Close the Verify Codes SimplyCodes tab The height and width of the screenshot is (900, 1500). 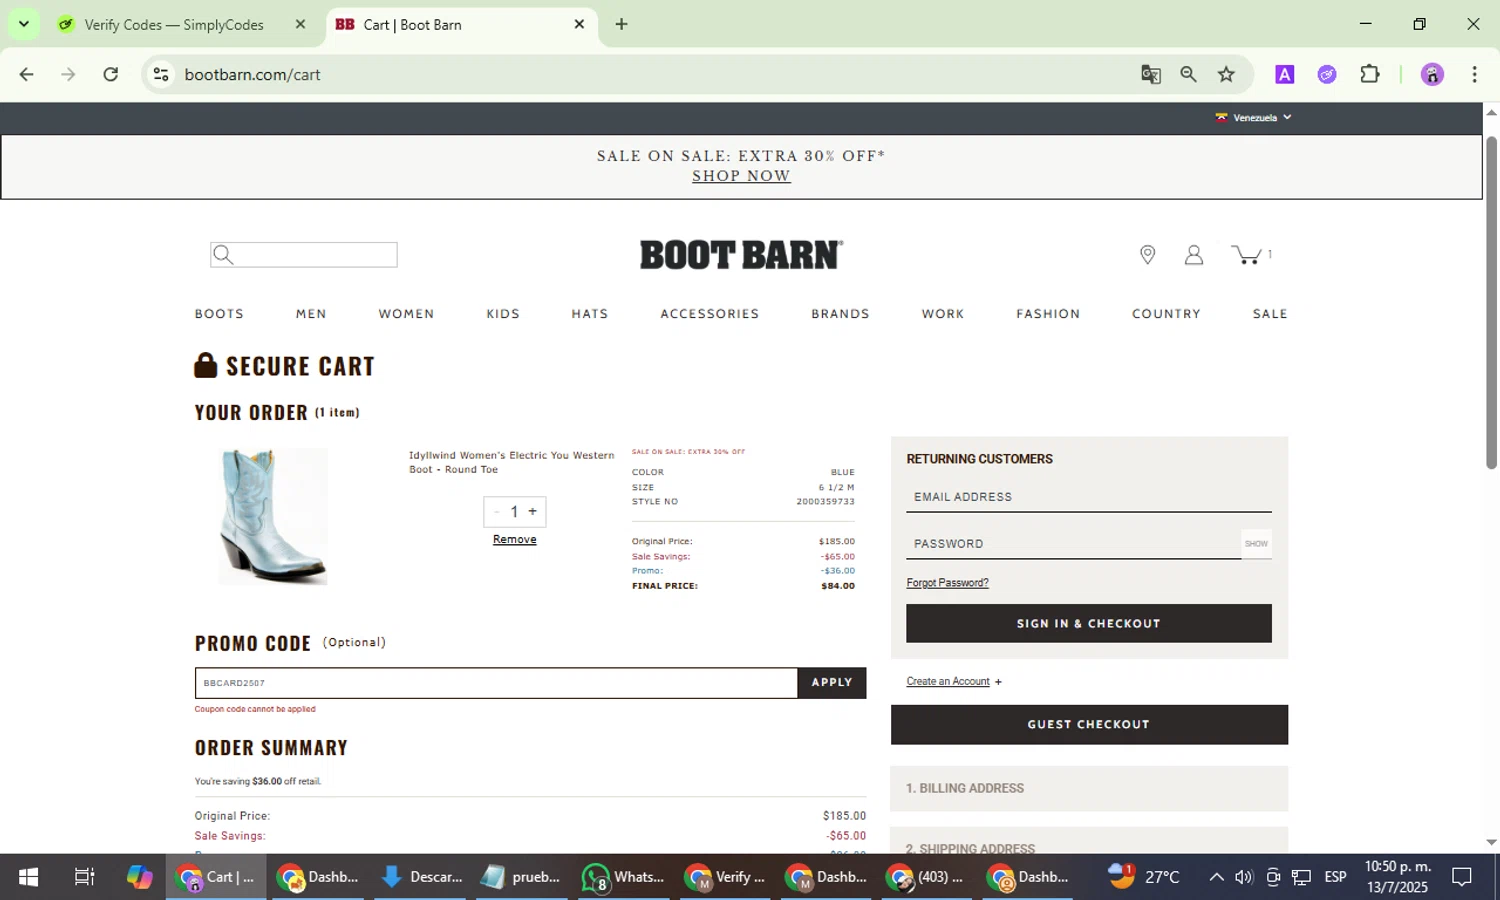[x=300, y=24]
